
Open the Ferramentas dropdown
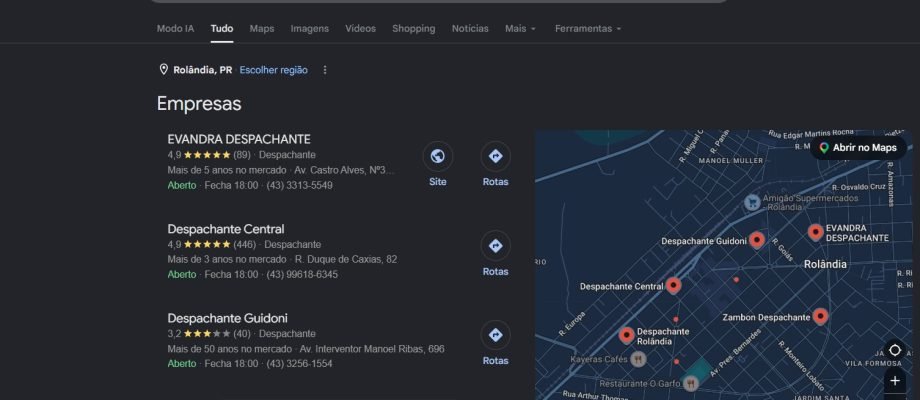click(x=588, y=28)
